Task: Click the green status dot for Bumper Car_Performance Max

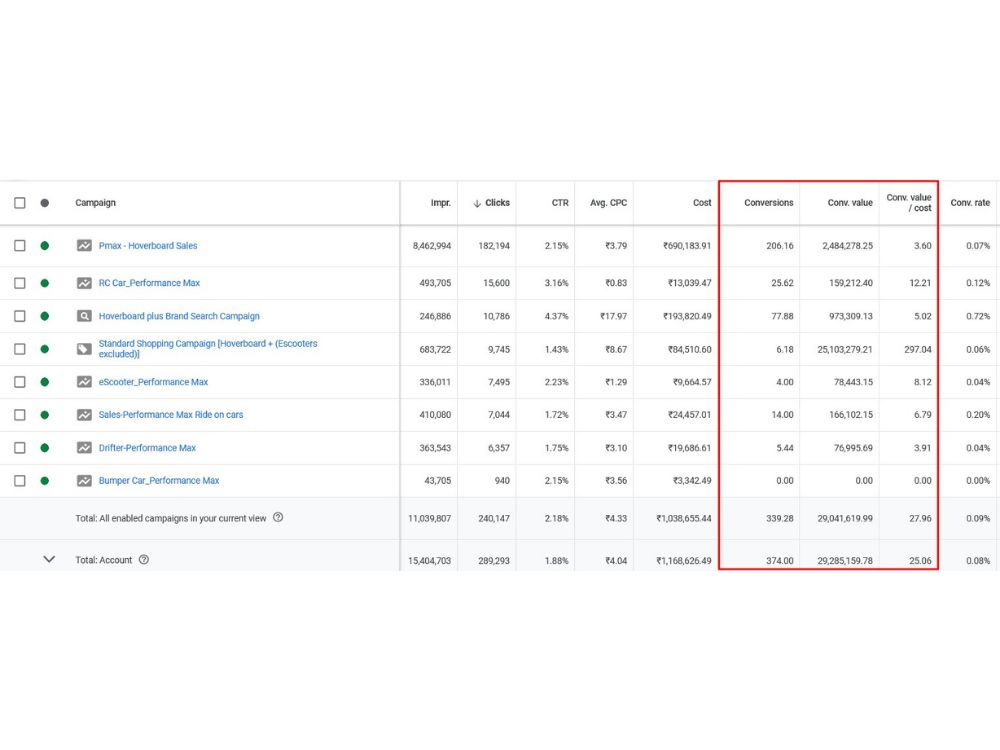Action: tap(45, 481)
